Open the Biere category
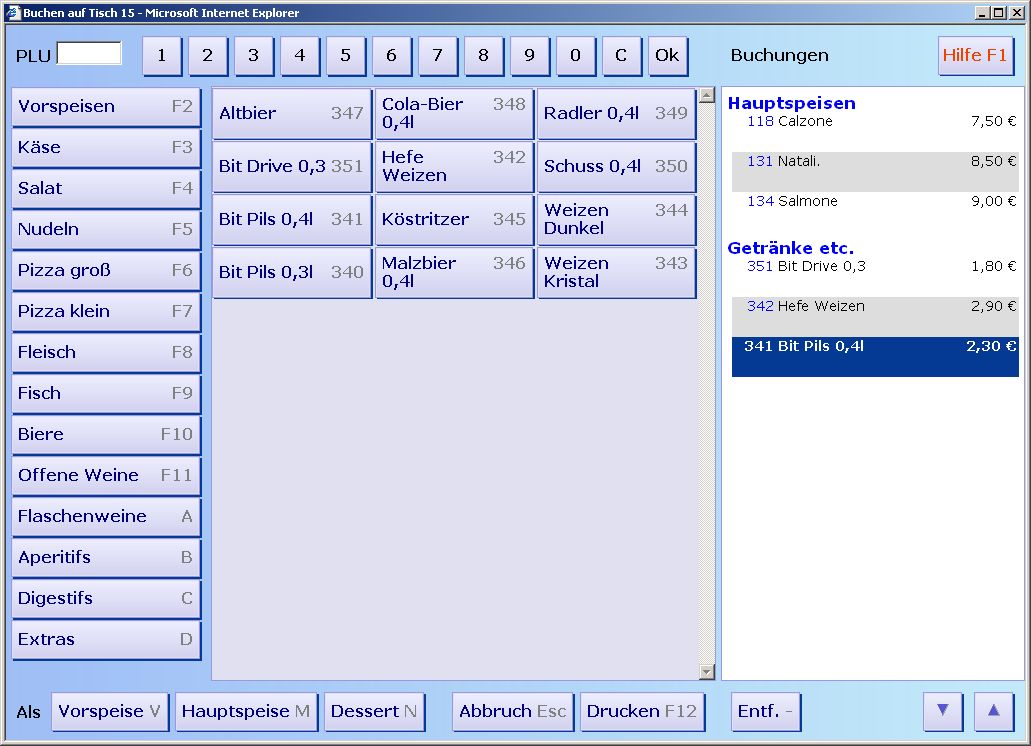The height and width of the screenshot is (746, 1031). 105,435
